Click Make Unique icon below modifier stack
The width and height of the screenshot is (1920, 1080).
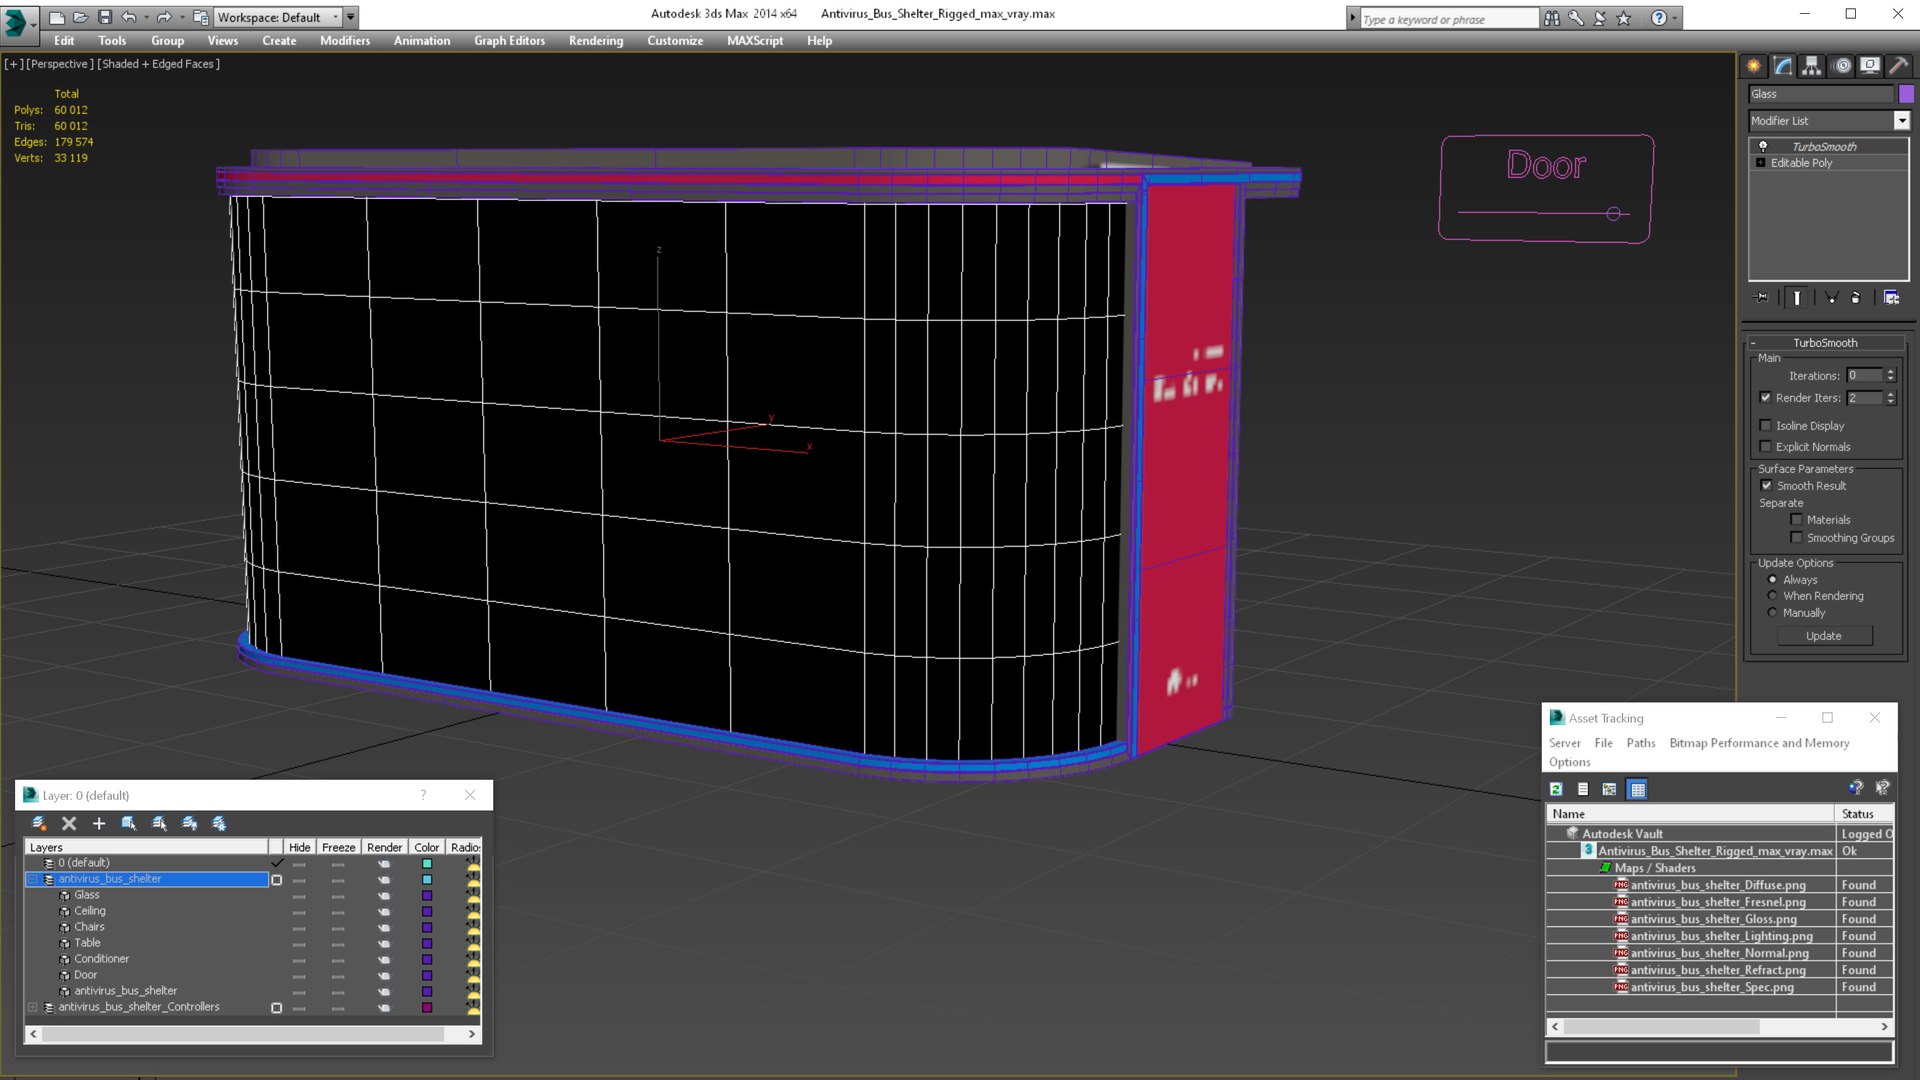[1832, 298]
